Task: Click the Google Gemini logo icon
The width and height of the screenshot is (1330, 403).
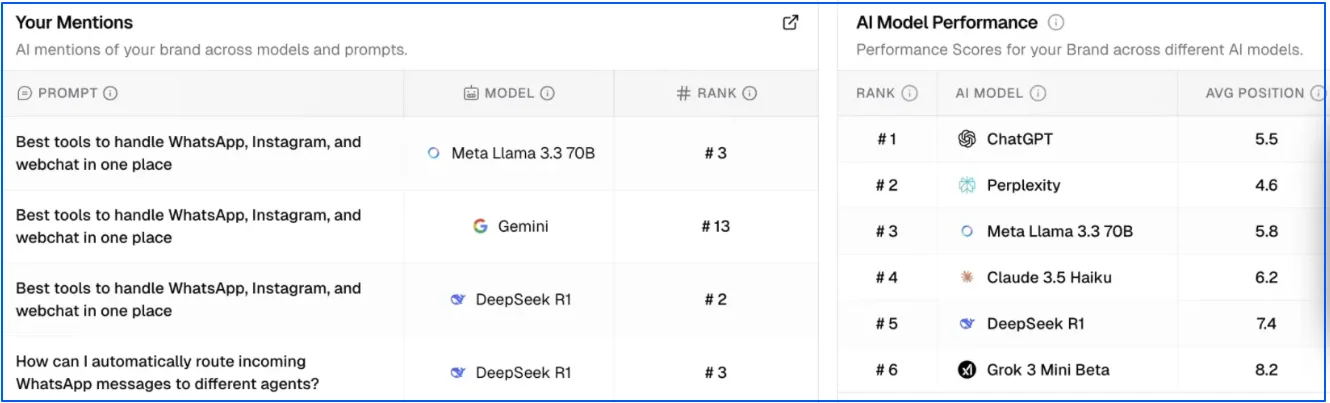Action: [480, 226]
